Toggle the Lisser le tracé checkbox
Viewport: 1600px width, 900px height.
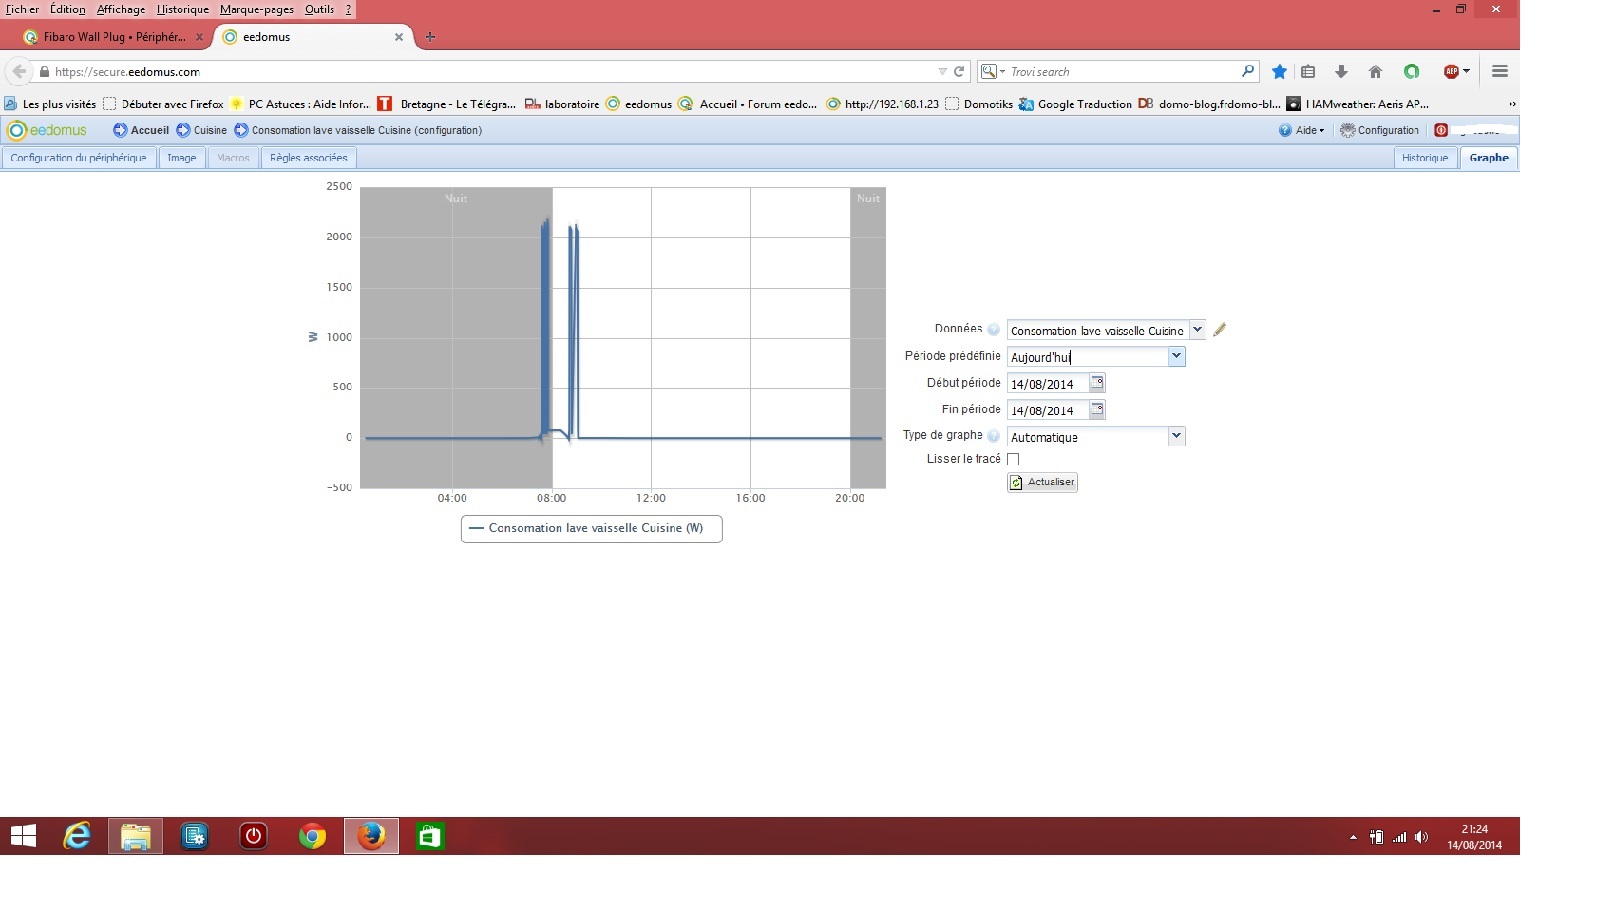(1013, 459)
